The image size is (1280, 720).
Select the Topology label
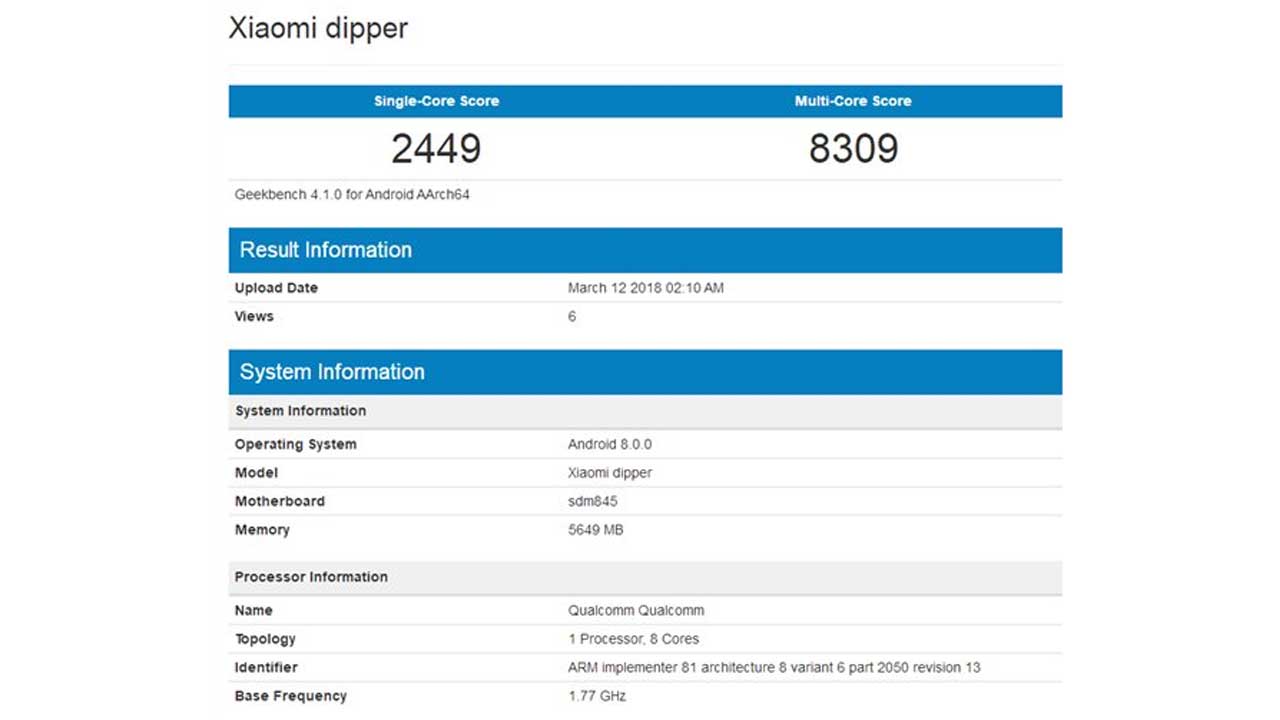[265, 639]
